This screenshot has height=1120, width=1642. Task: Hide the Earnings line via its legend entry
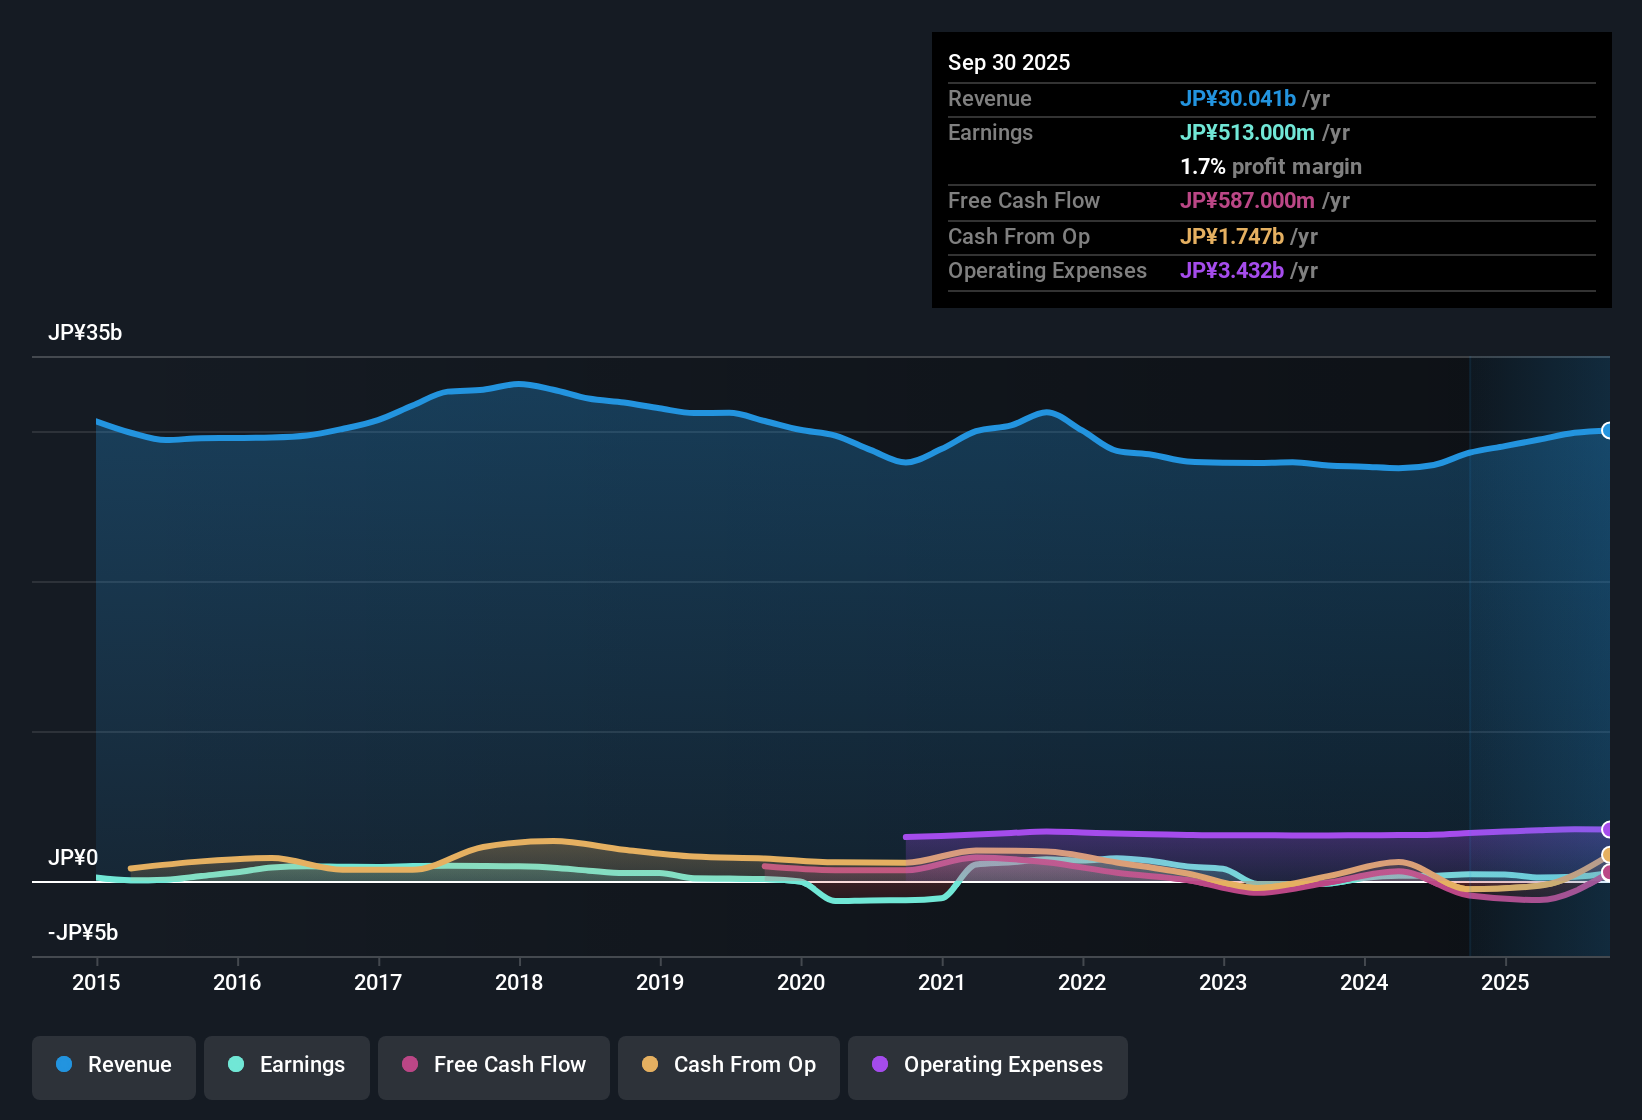286,1065
